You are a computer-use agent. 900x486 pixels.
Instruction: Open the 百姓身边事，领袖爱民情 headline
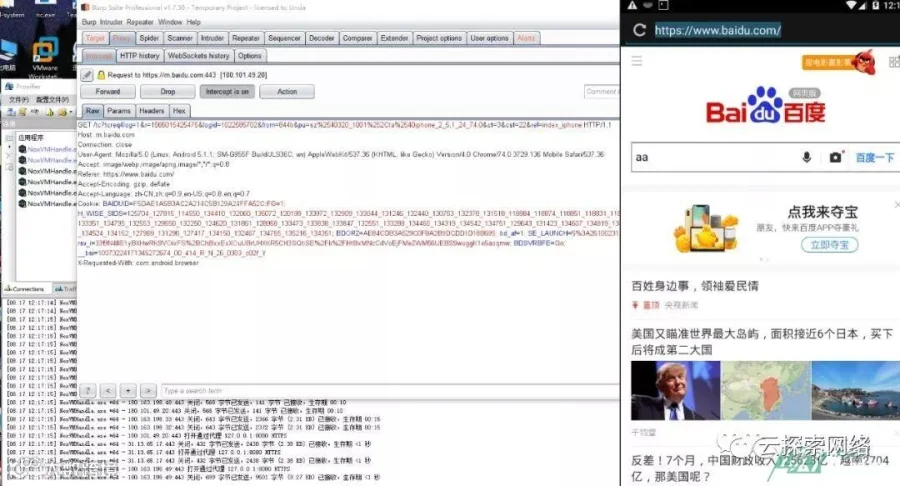pos(695,286)
